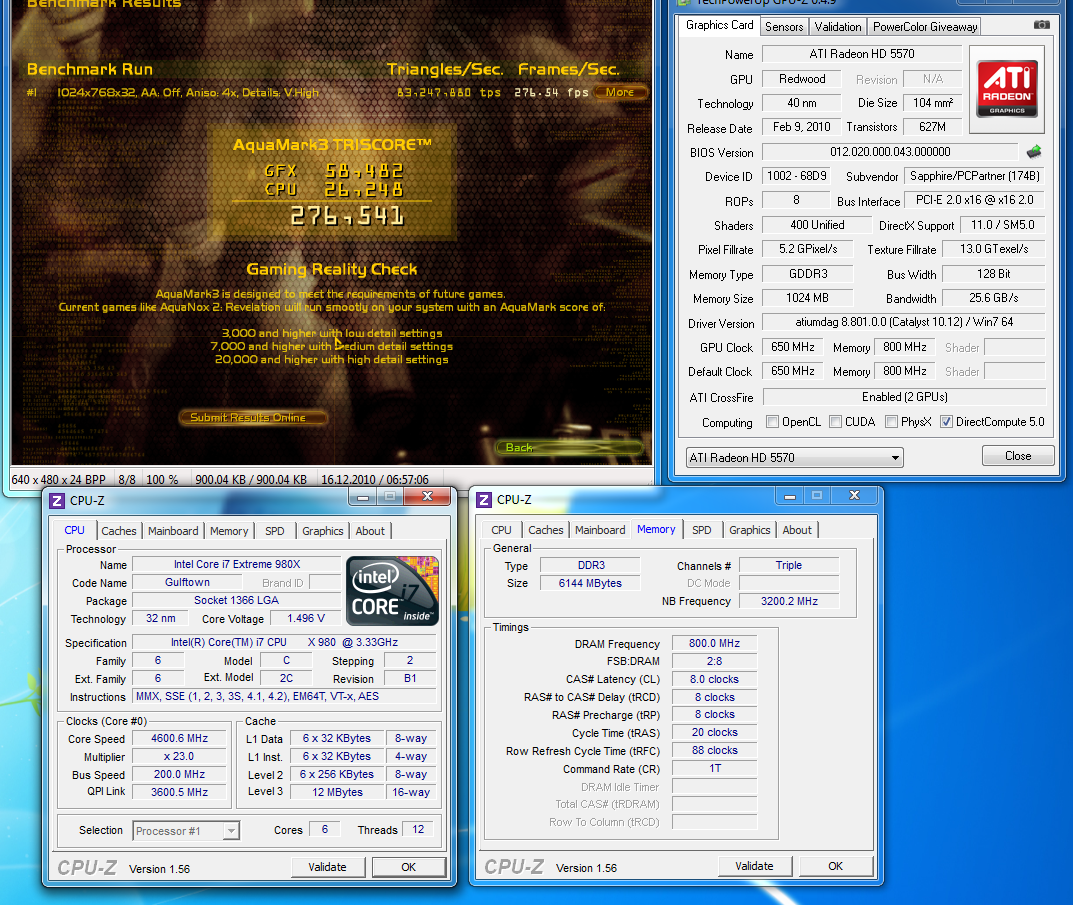The width and height of the screenshot is (1073, 905).
Task: Click the AquaMark Back button
Action: (x=569, y=447)
